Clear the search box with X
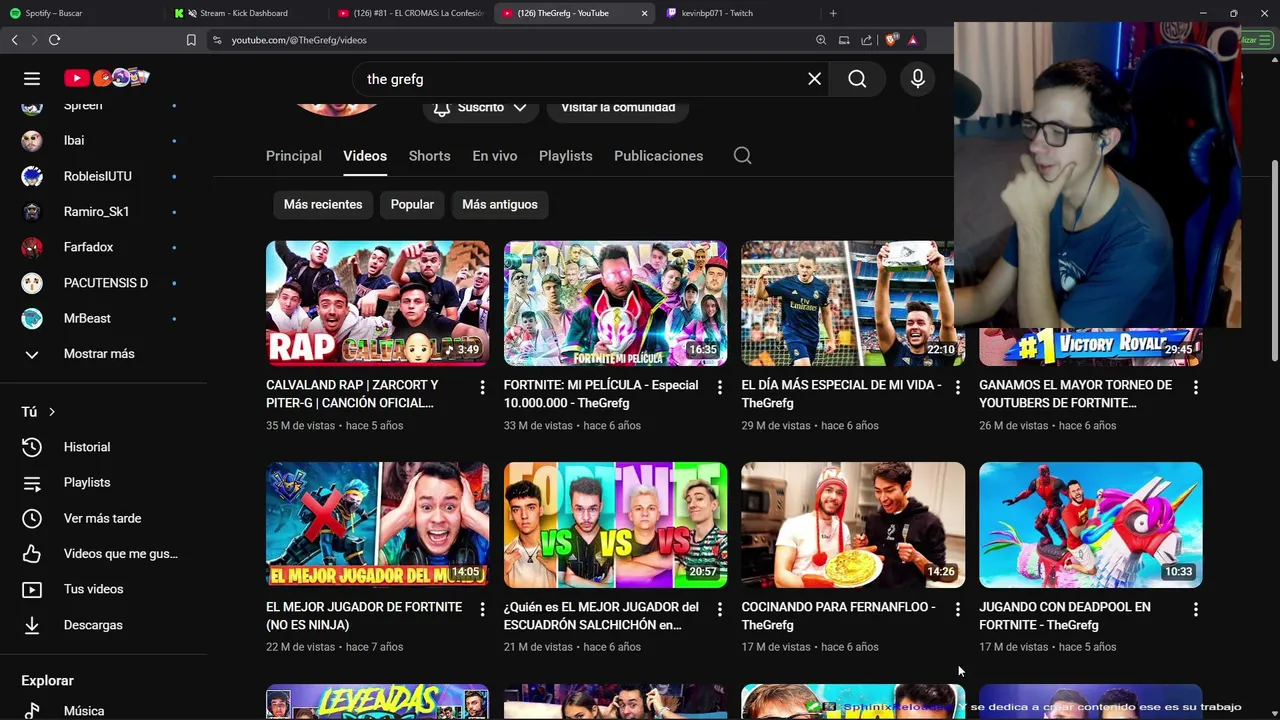The height and width of the screenshot is (720, 1280). pyautogui.click(x=815, y=79)
